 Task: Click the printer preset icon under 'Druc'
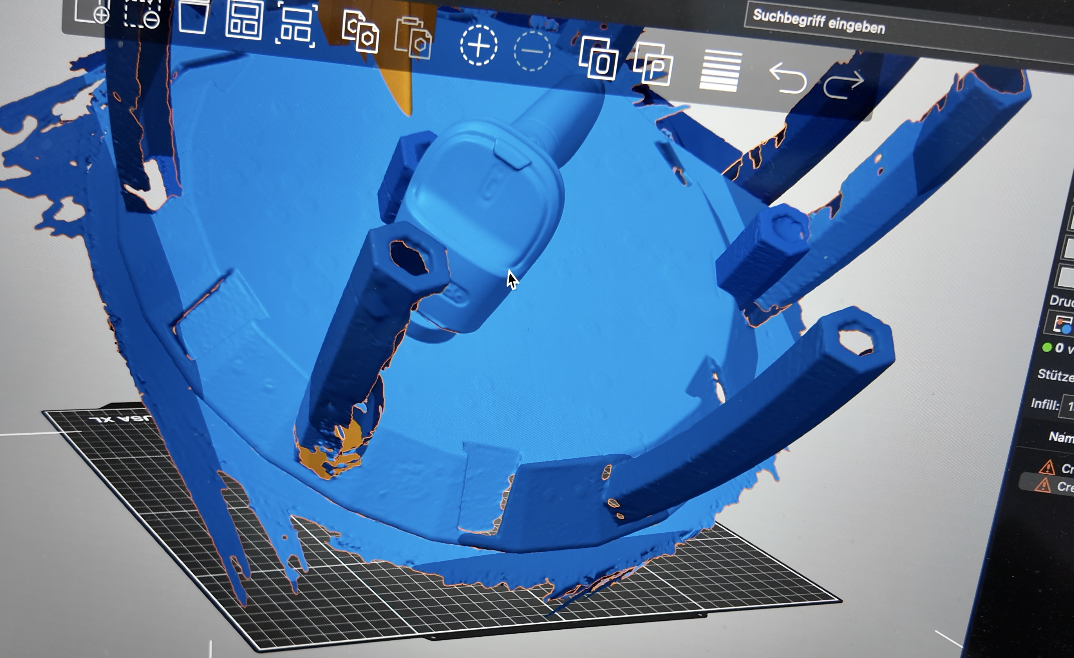[x=1062, y=324]
